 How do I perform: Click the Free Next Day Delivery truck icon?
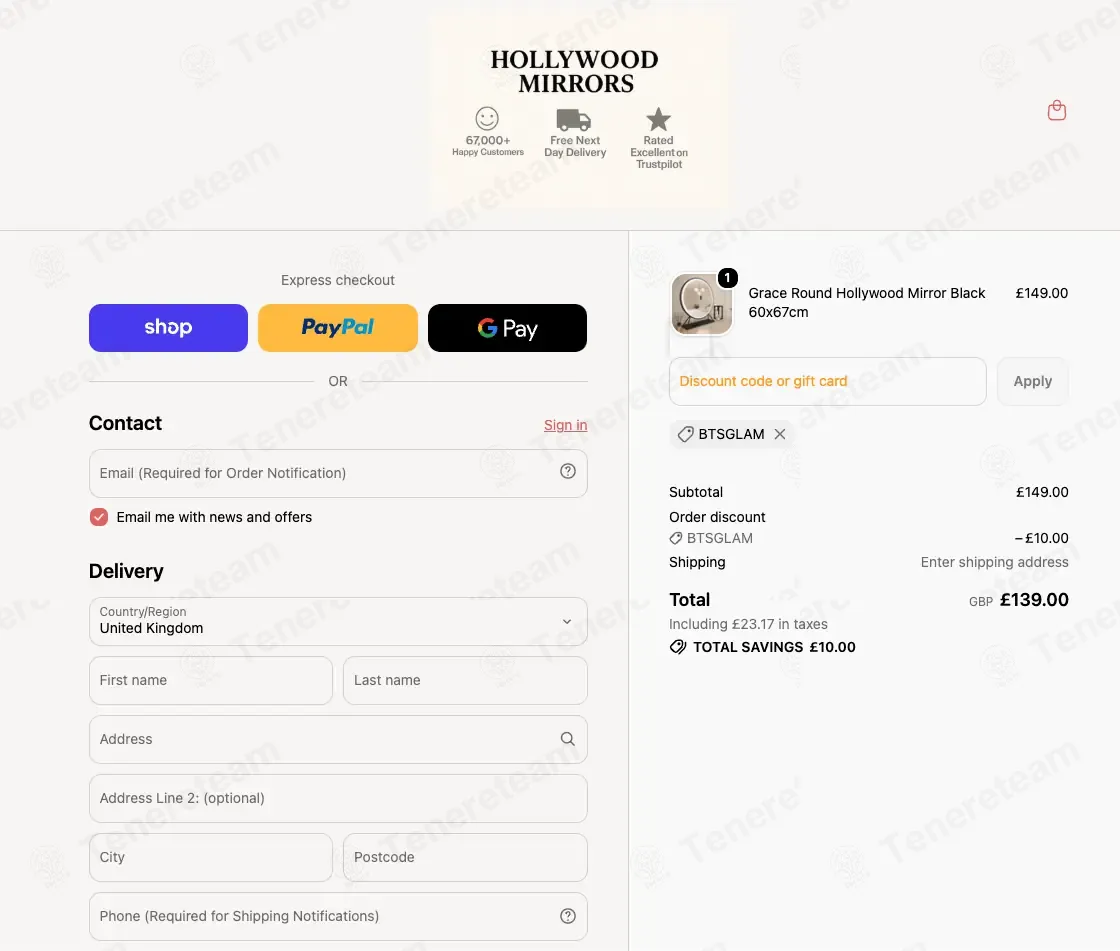[574, 119]
